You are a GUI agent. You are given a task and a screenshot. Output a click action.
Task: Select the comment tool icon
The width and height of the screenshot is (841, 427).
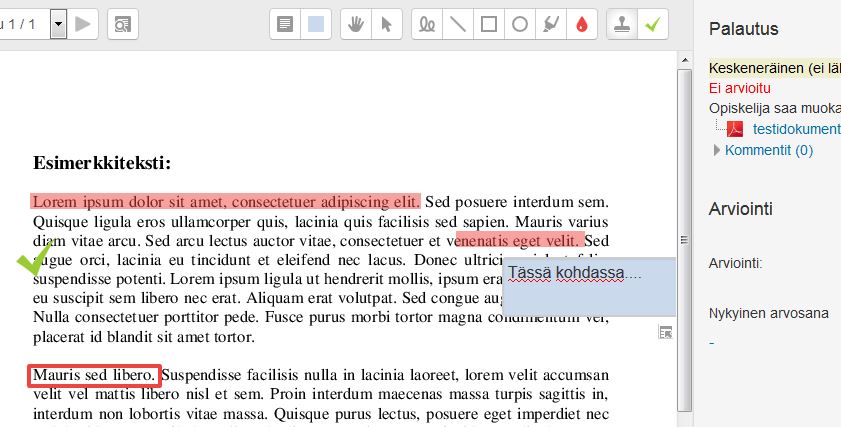pos(286,24)
